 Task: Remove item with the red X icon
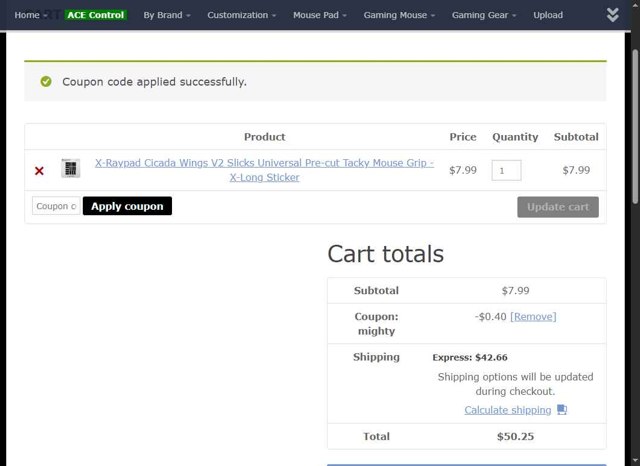click(39, 171)
